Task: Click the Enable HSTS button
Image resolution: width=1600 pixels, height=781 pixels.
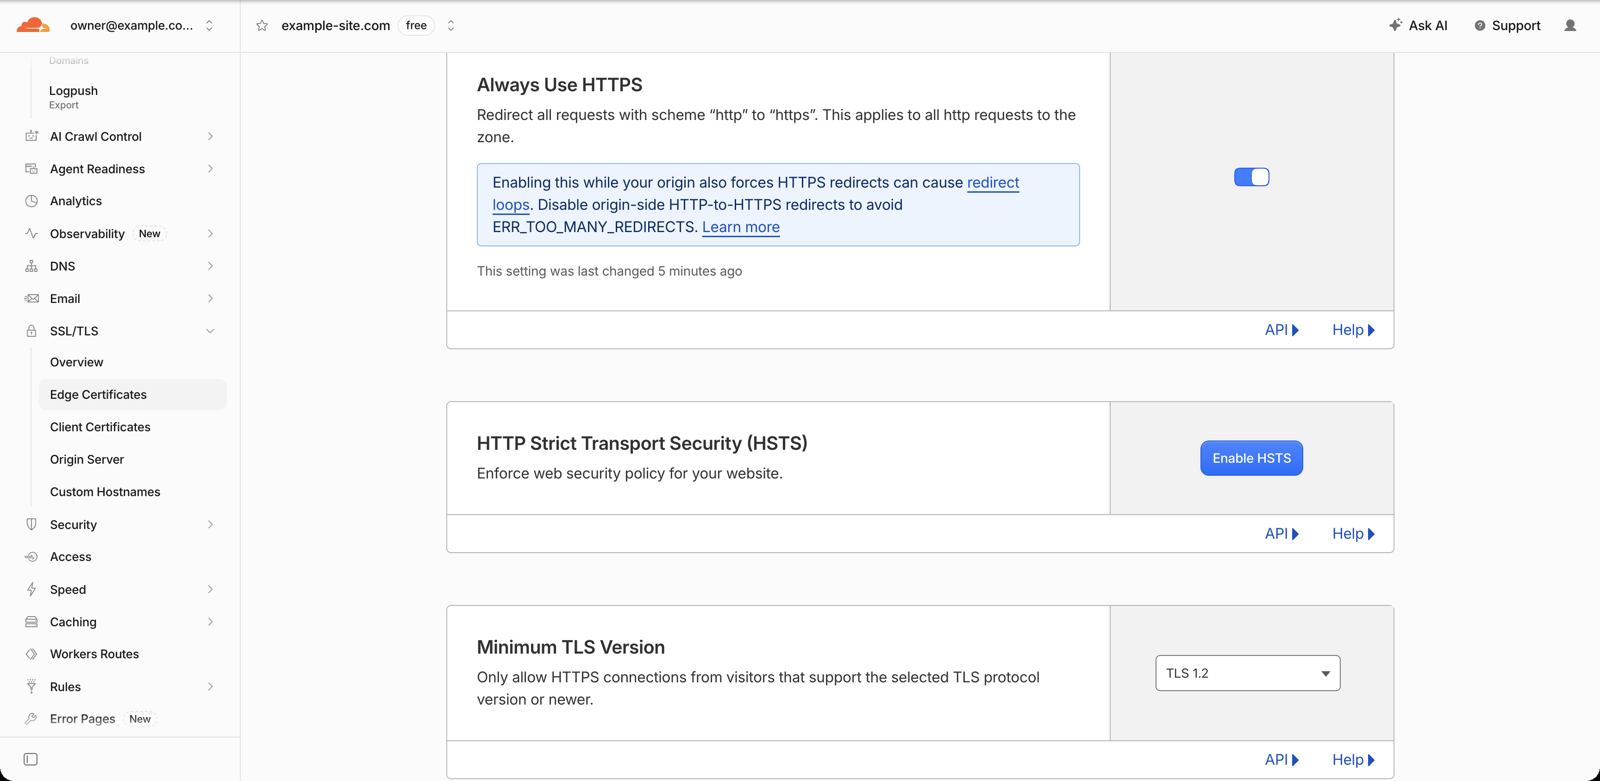Action: 1251,458
